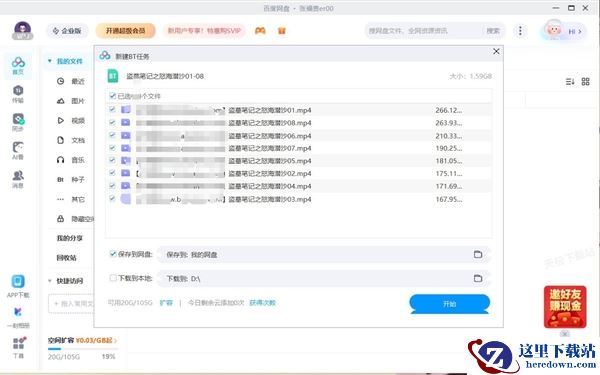Click the green BT torrent file icon
Viewport: 600px width, 375px height.
coord(112,76)
